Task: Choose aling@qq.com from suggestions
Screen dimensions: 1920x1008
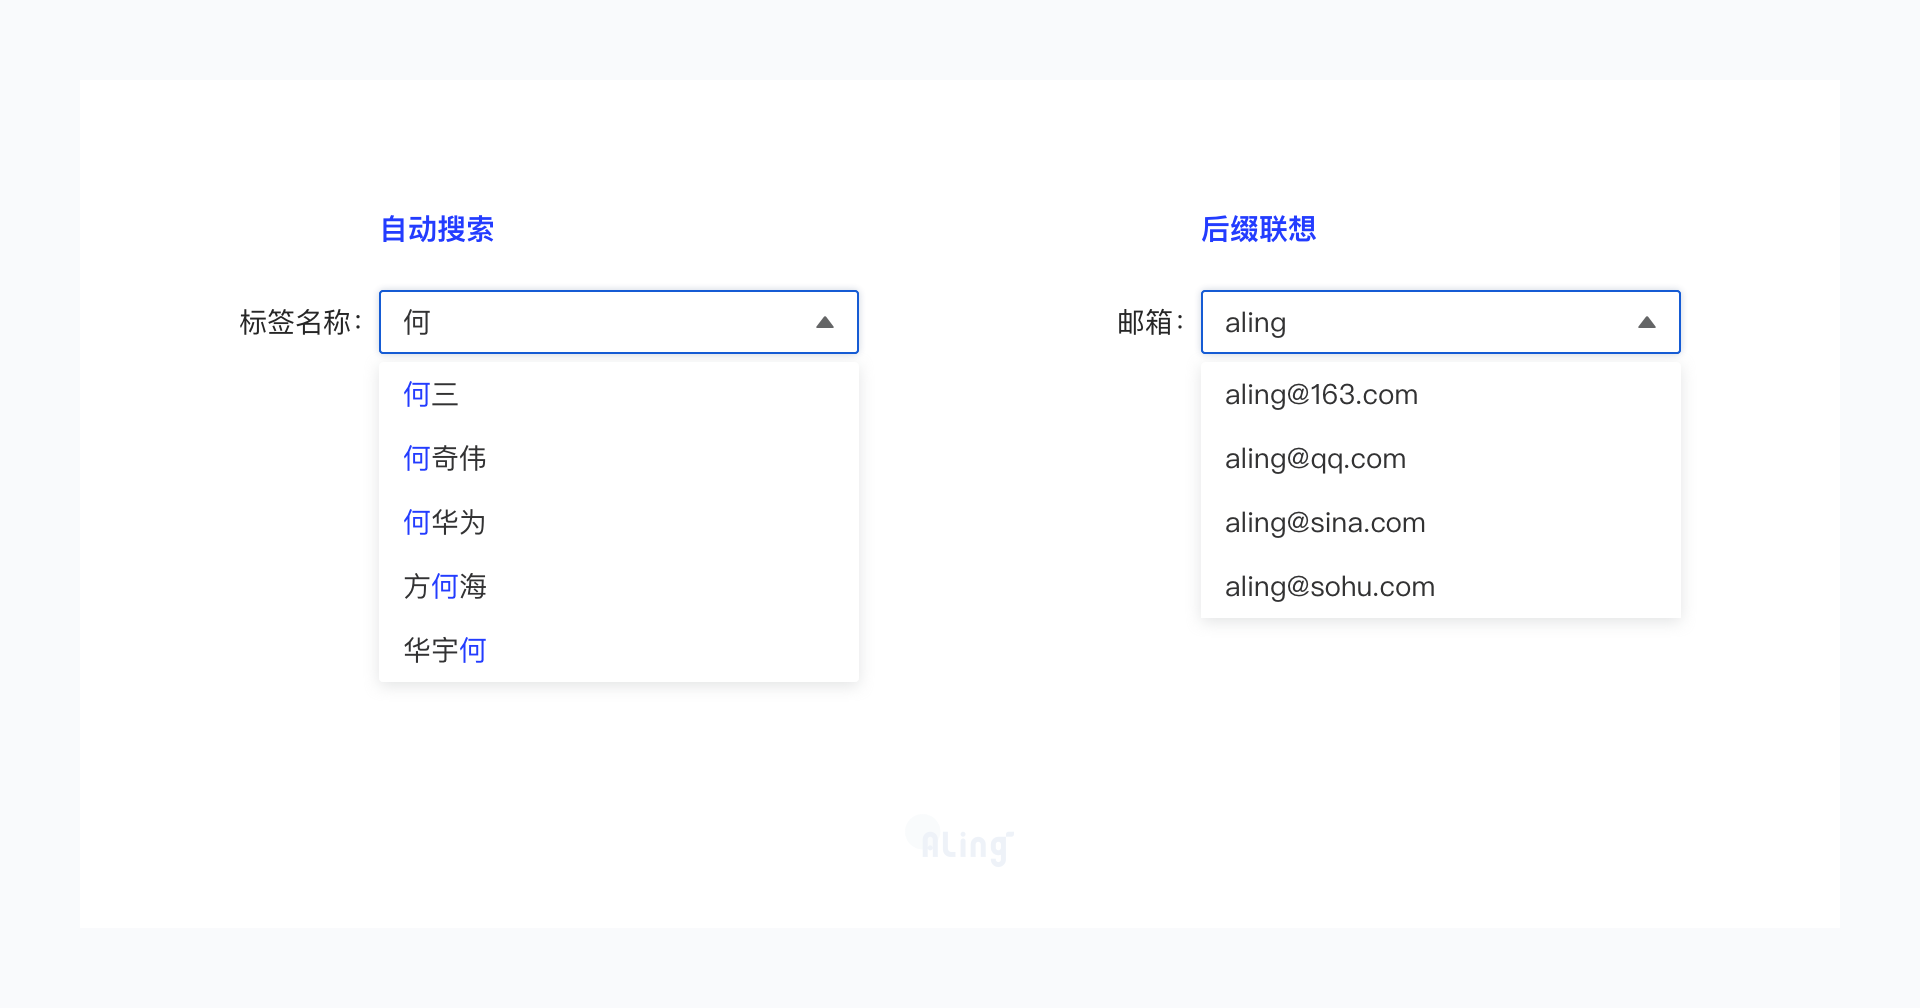Action: coord(1315,458)
